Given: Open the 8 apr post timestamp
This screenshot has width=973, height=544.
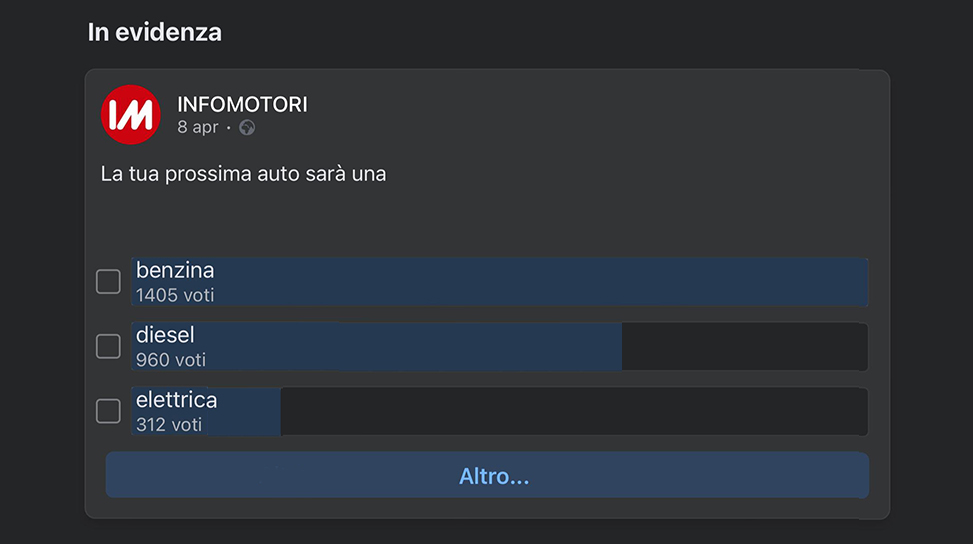Looking at the screenshot, I should [x=198, y=127].
